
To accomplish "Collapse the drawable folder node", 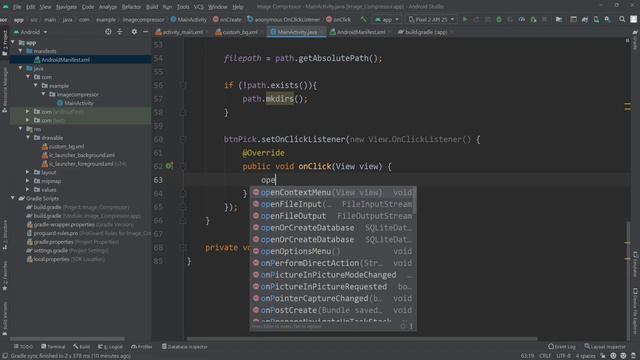I will click(28, 138).
